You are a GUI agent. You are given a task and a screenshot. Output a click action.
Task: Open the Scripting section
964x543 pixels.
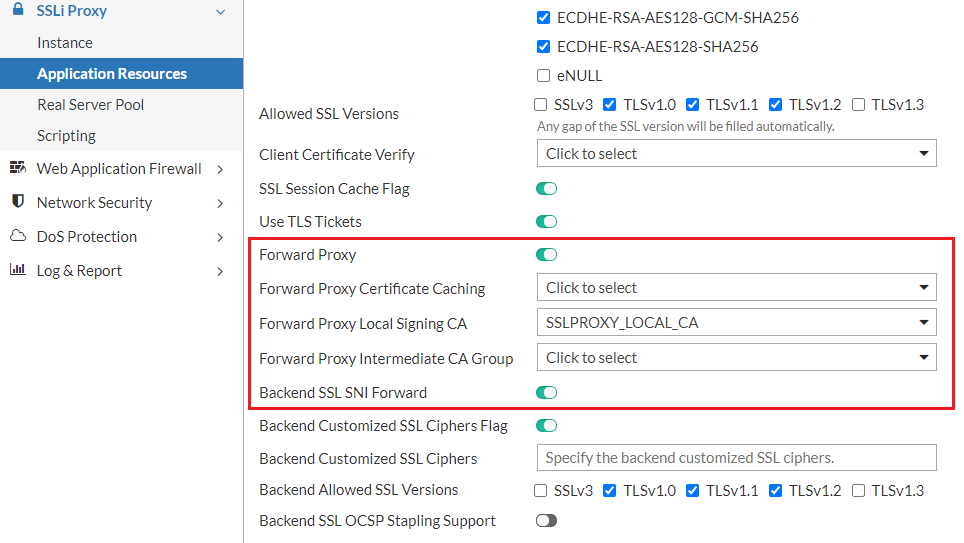66,136
